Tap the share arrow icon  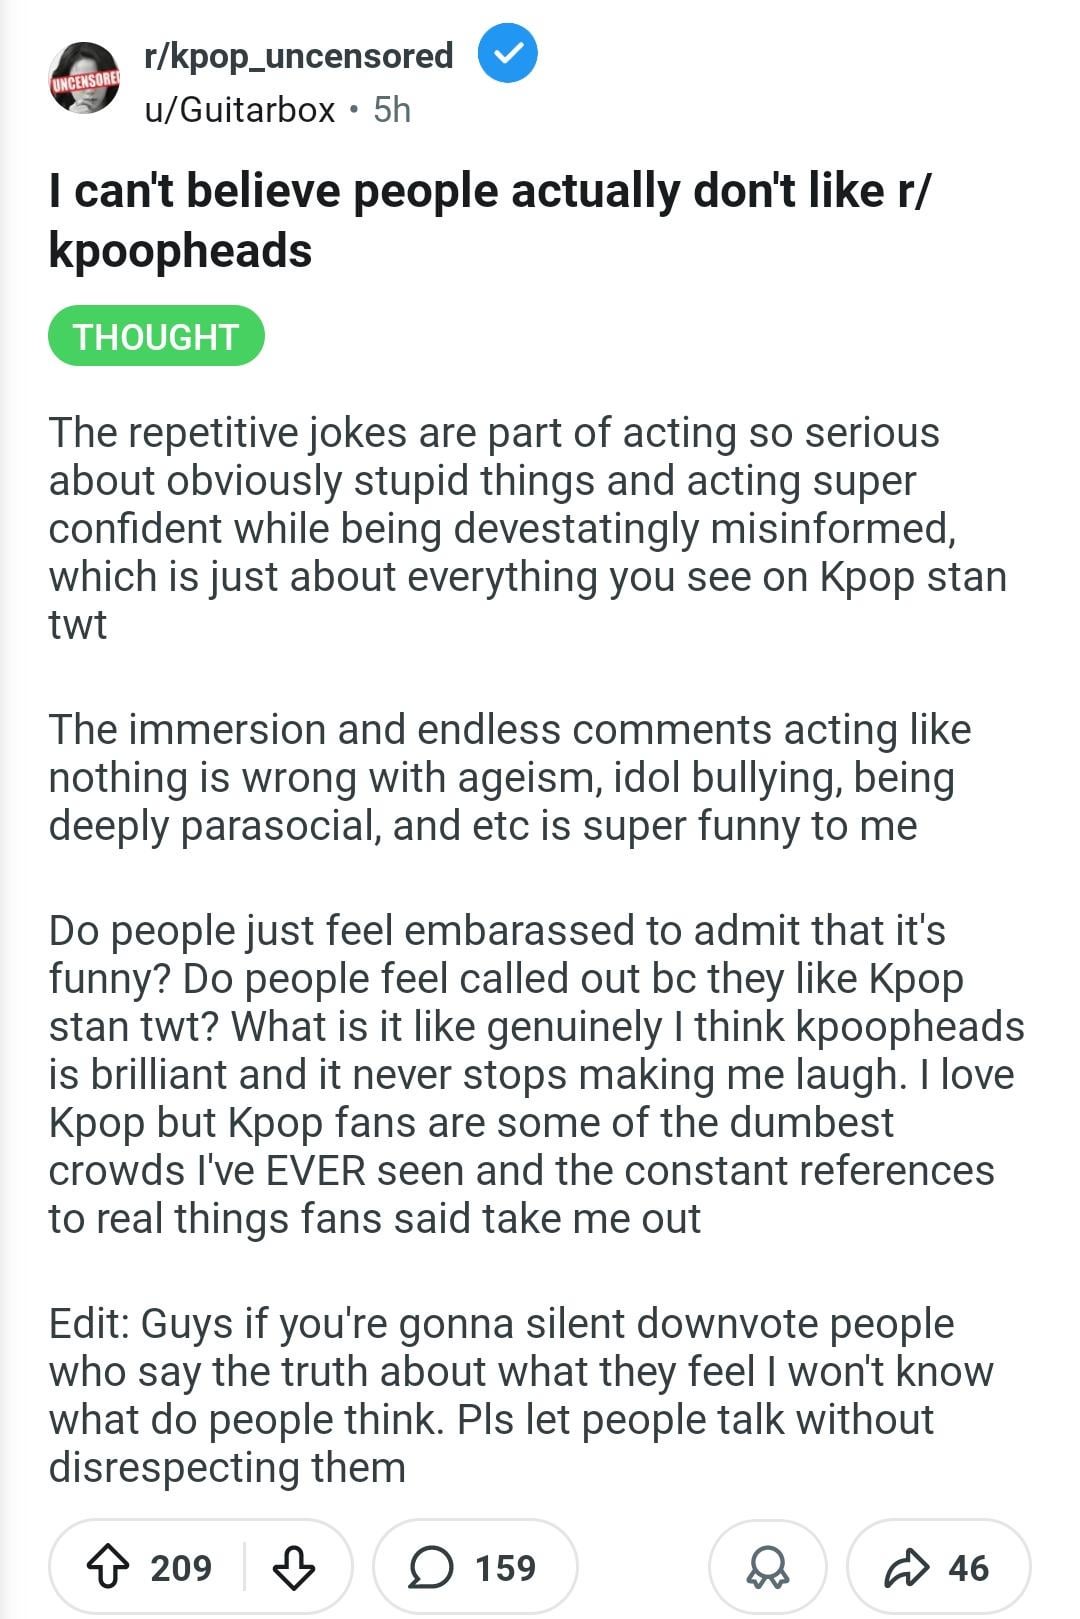click(x=906, y=1567)
